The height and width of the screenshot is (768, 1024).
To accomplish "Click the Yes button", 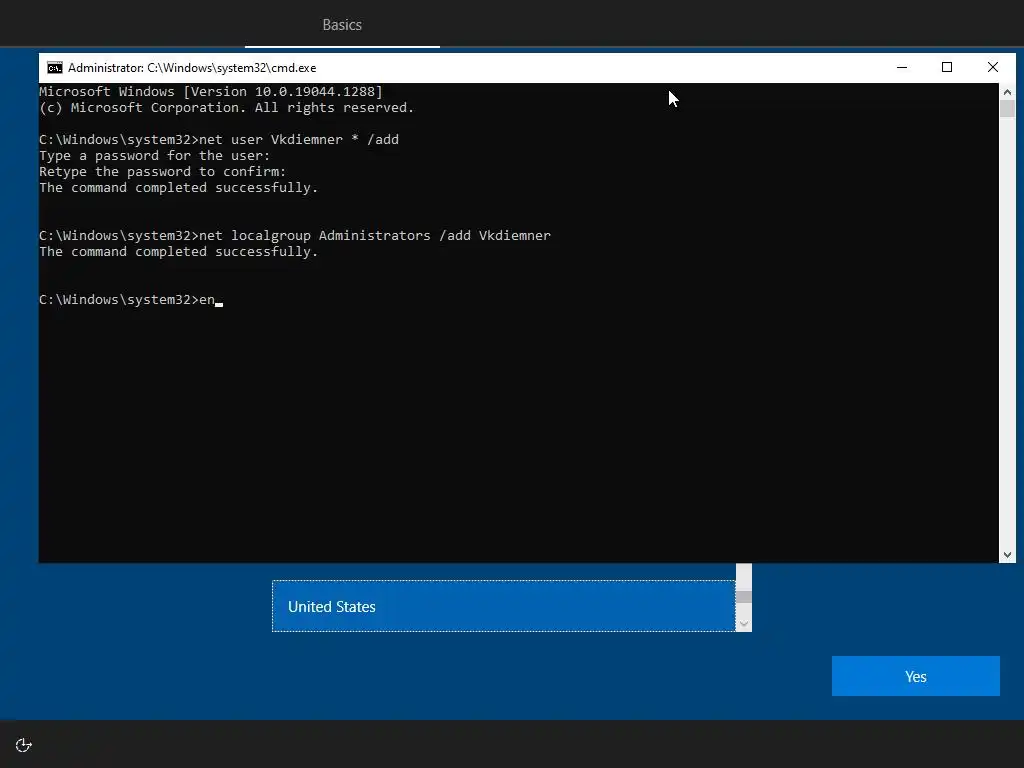I will (916, 676).
